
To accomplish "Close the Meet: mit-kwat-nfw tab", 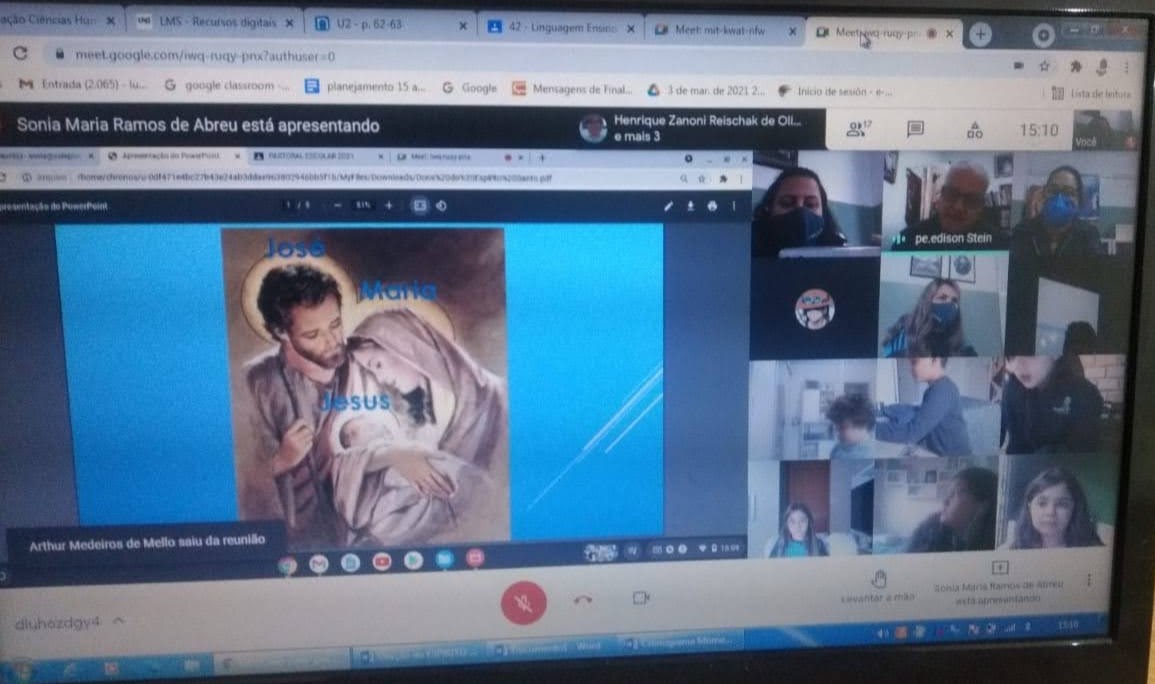I will tap(793, 31).
